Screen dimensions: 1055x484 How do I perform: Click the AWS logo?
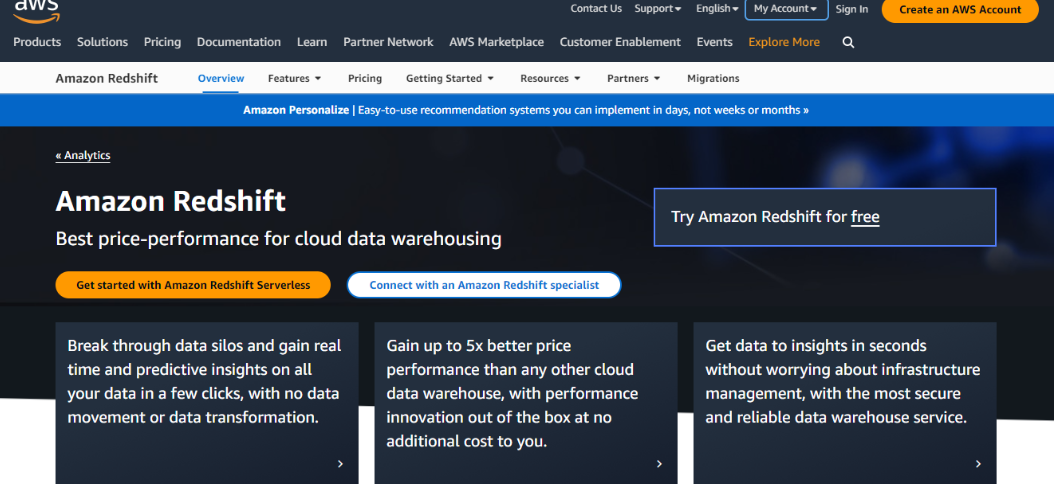36,8
